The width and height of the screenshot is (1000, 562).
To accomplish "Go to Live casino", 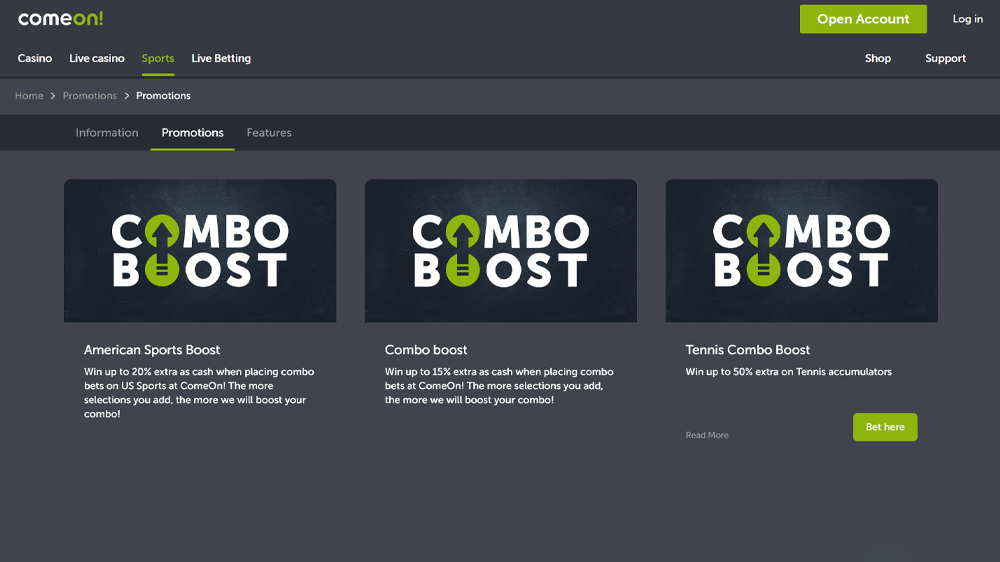I will [97, 58].
